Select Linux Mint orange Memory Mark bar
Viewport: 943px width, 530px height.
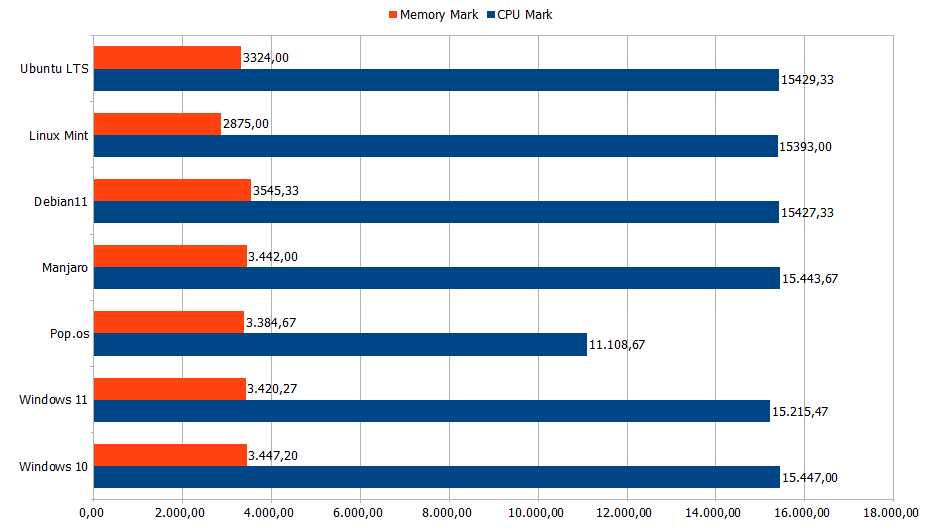coord(158,124)
